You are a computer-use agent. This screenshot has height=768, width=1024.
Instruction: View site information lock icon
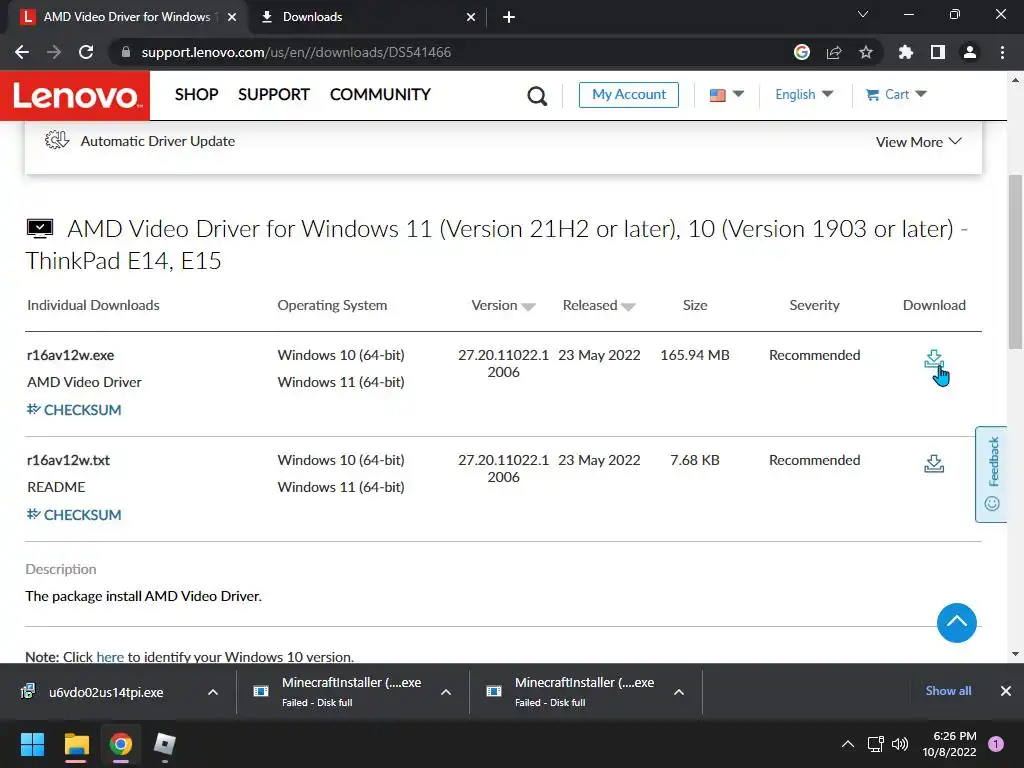(x=126, y=52)
